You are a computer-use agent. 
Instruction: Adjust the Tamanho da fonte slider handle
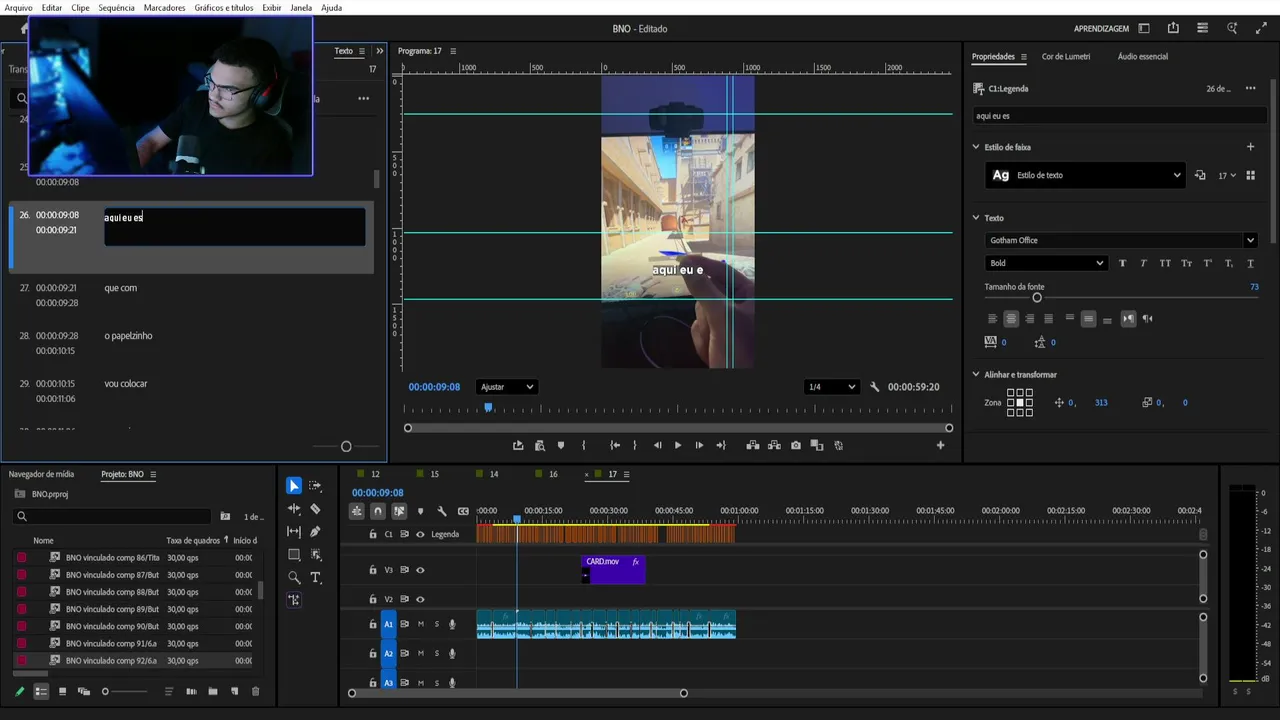[x=1037, y=298]
